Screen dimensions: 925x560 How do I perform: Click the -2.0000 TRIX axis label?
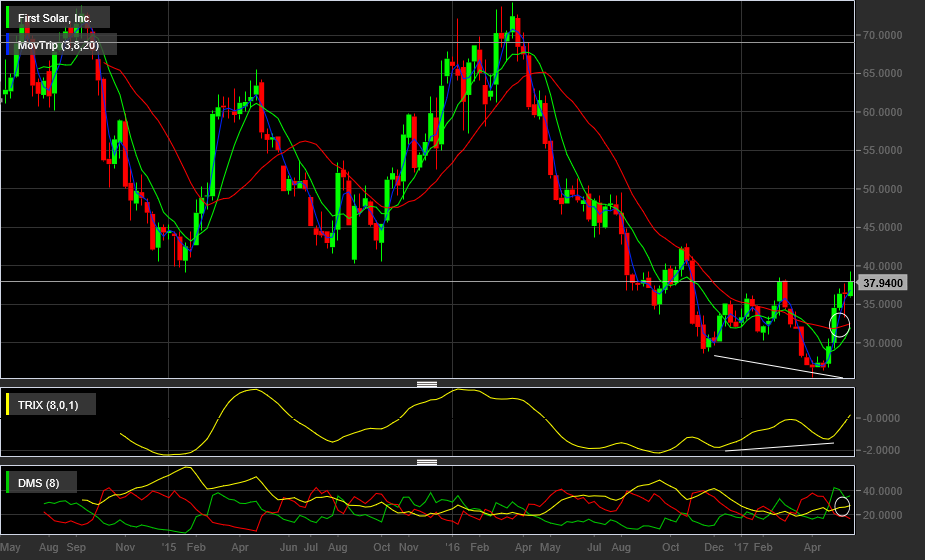pos(881,450)
